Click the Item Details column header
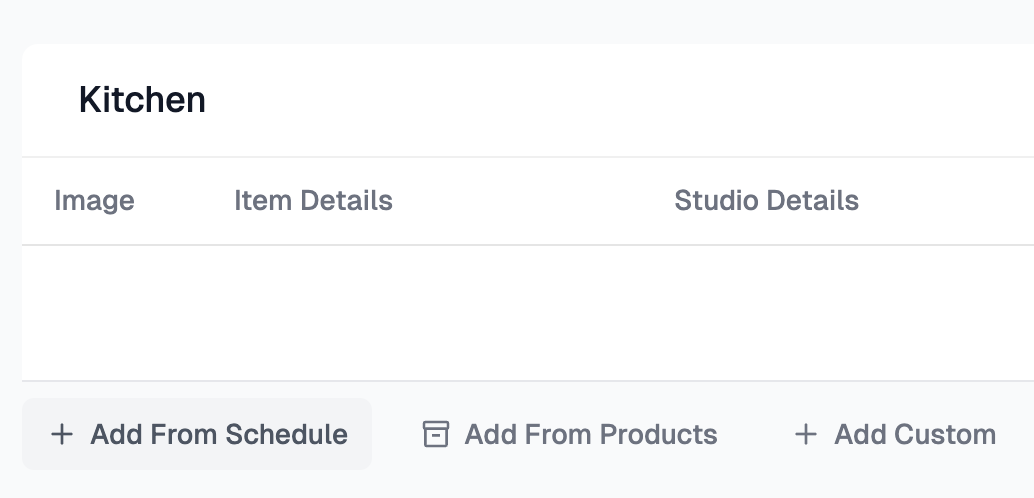 313,201
